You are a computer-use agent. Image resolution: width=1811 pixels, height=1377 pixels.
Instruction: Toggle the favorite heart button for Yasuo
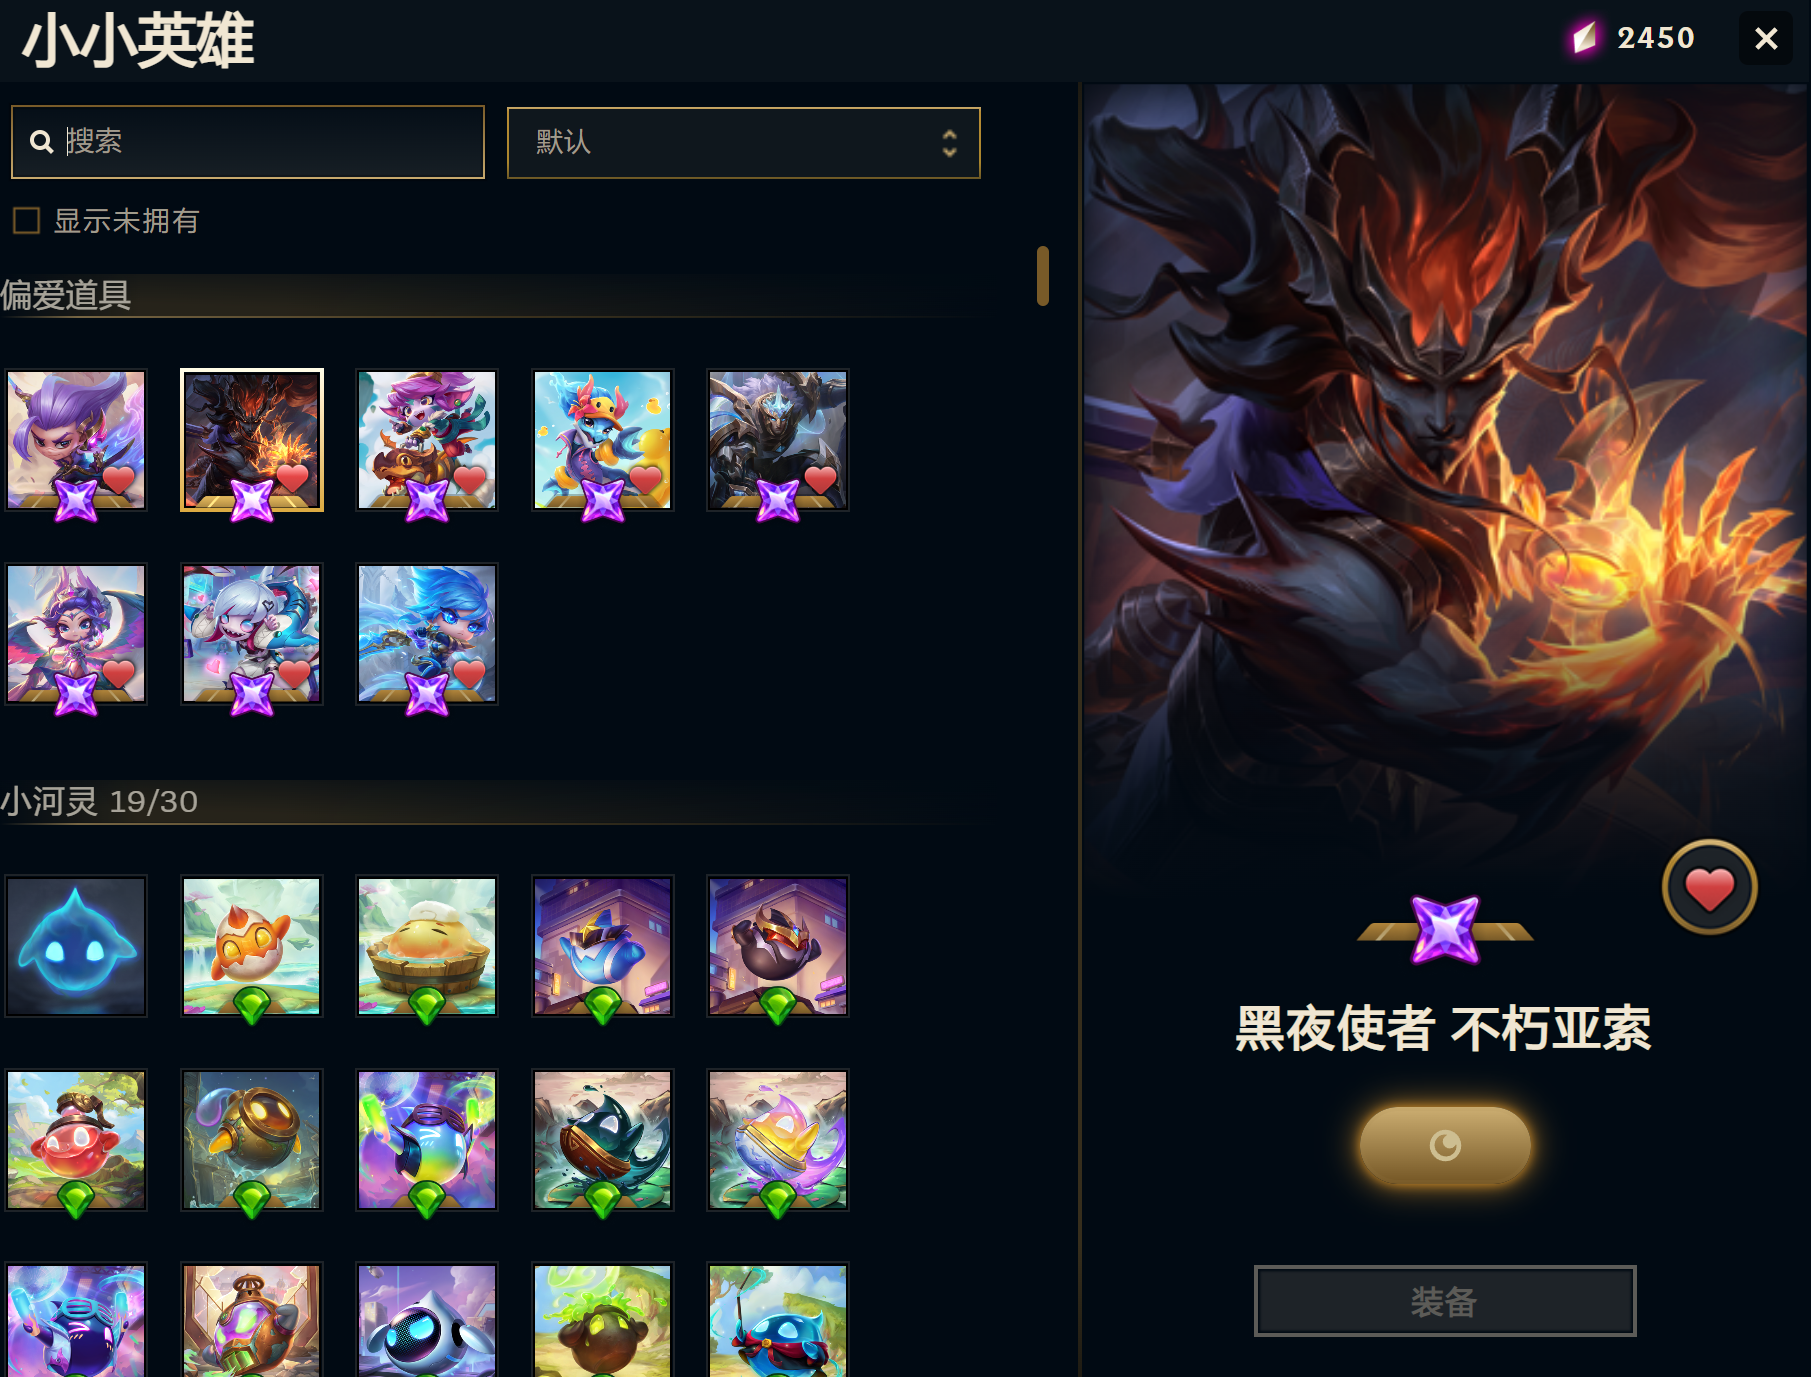click(1709, 888)
